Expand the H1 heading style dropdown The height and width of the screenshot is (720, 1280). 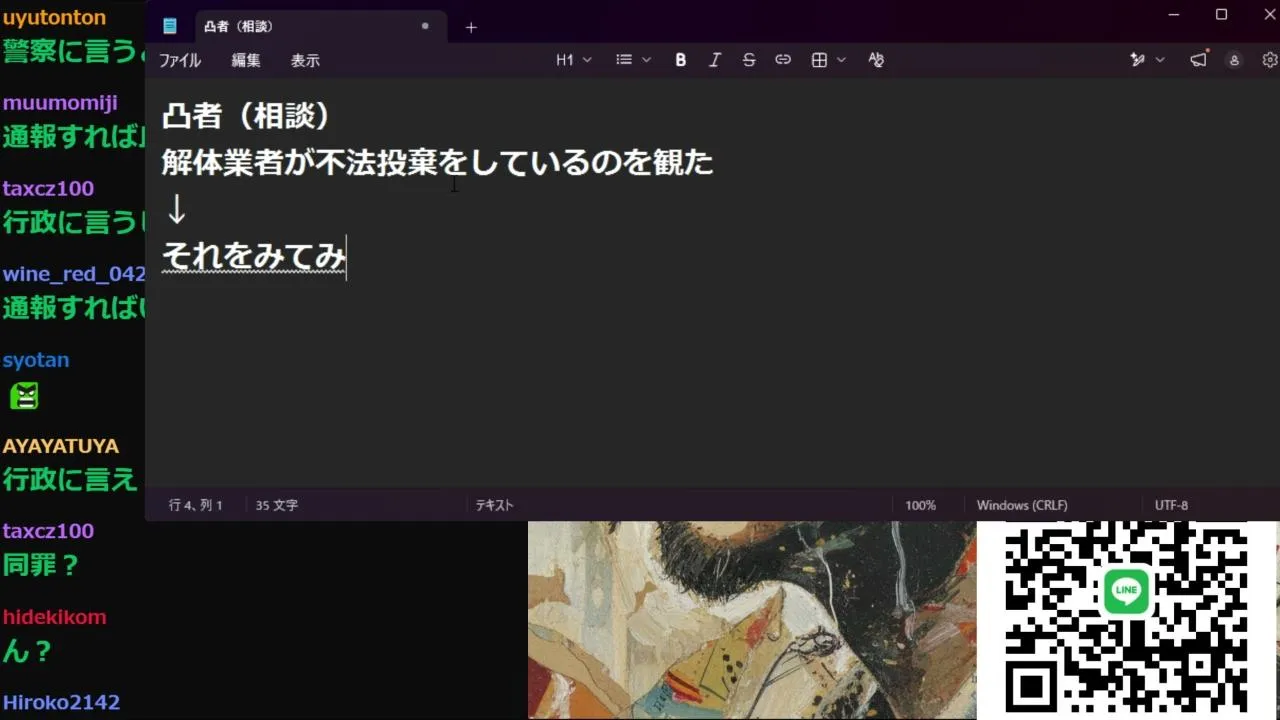pyautogui.click(x=574, y=60)
